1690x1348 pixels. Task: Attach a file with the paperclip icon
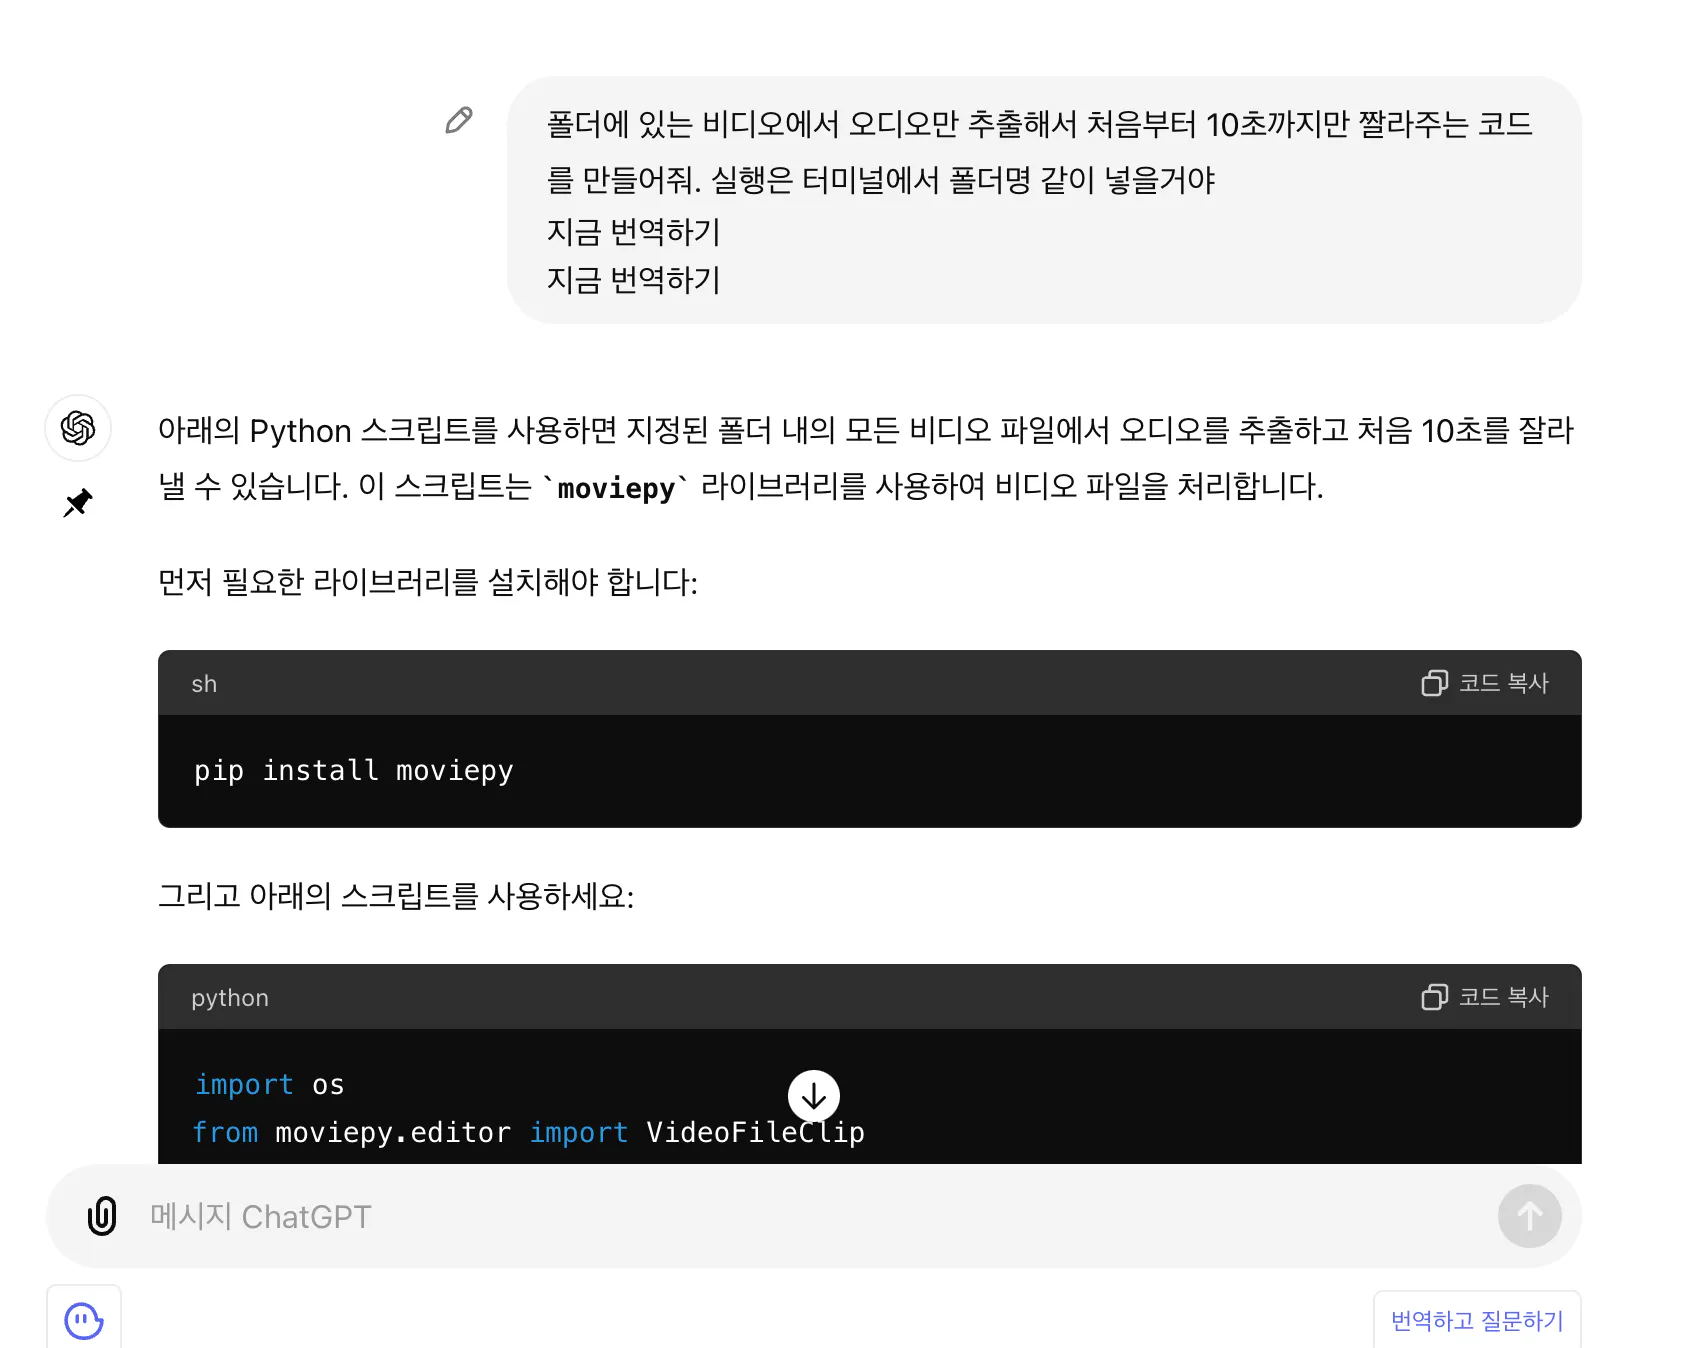[x=102, y=1216]
